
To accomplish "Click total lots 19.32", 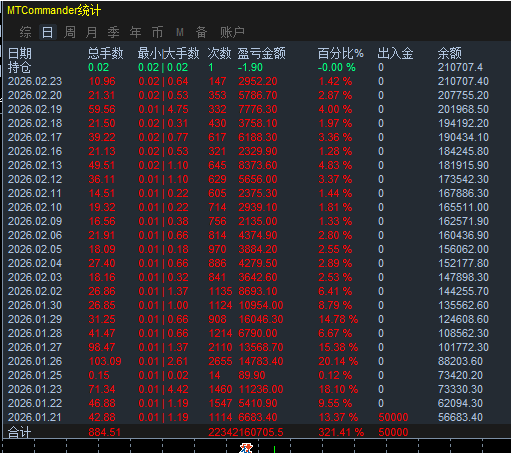I will pyautogui.click(x=102, y=207).
